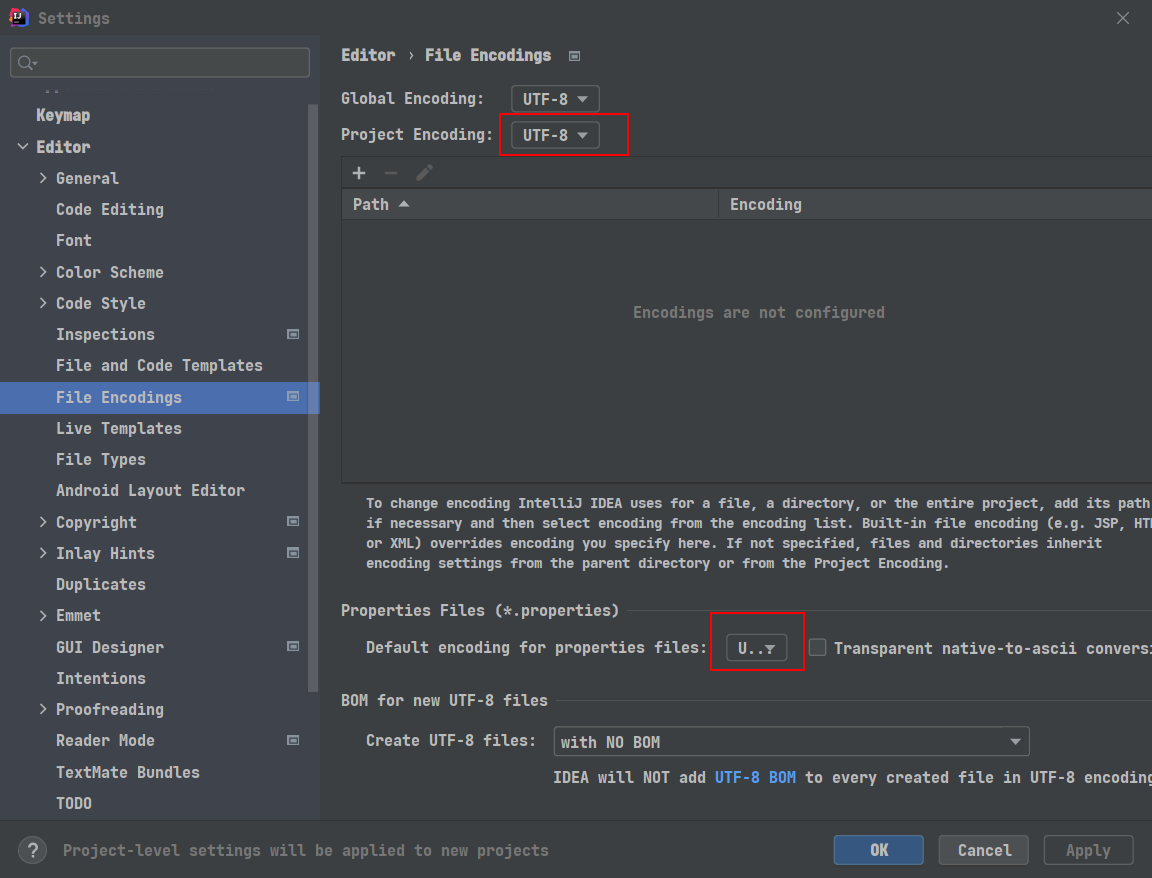Screen dimensions: 1152x878
Task: Open Font settings page
Action: [73, 241]
